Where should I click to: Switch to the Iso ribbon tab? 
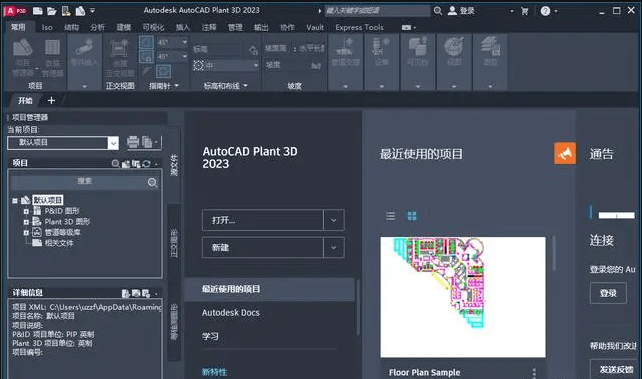click(47, 27)
